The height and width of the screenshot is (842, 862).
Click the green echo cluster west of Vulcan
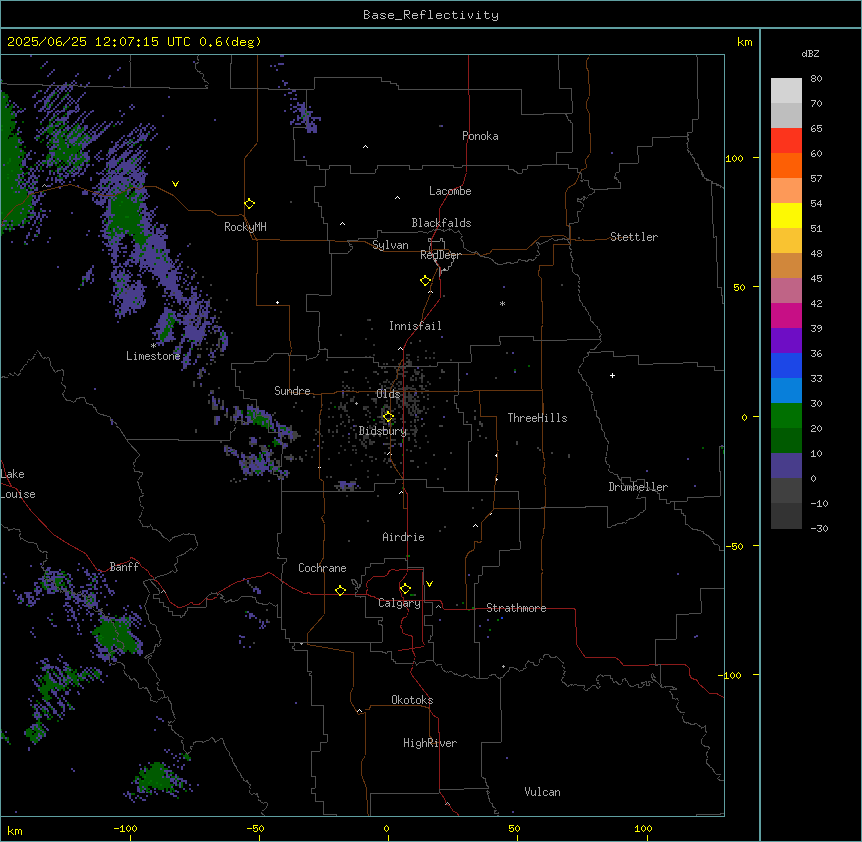click(157, 777)
